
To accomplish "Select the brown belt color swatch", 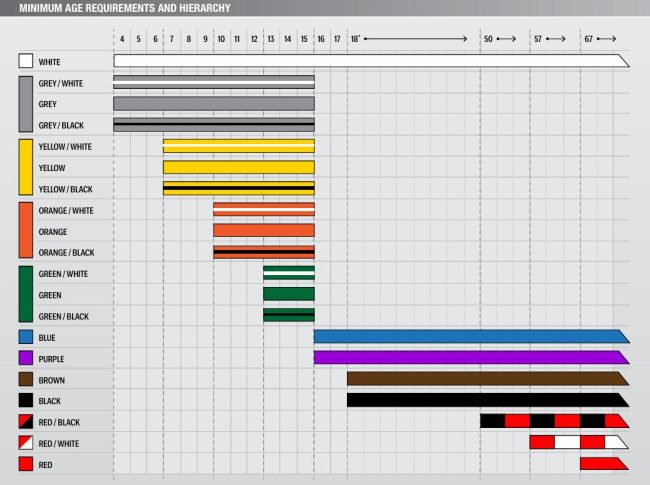I will coord(26,379).
